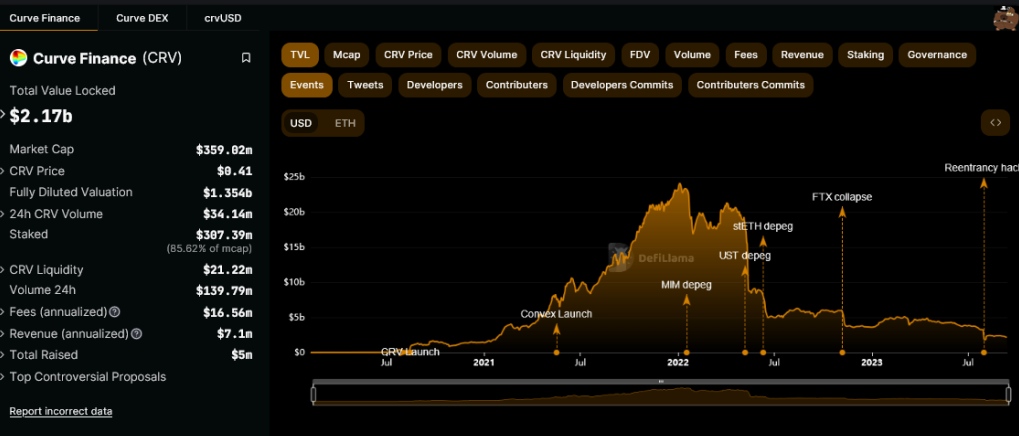Screen dimensions: 1019x436
Task: Enable the Developers metric
Action: click(435, 84)
